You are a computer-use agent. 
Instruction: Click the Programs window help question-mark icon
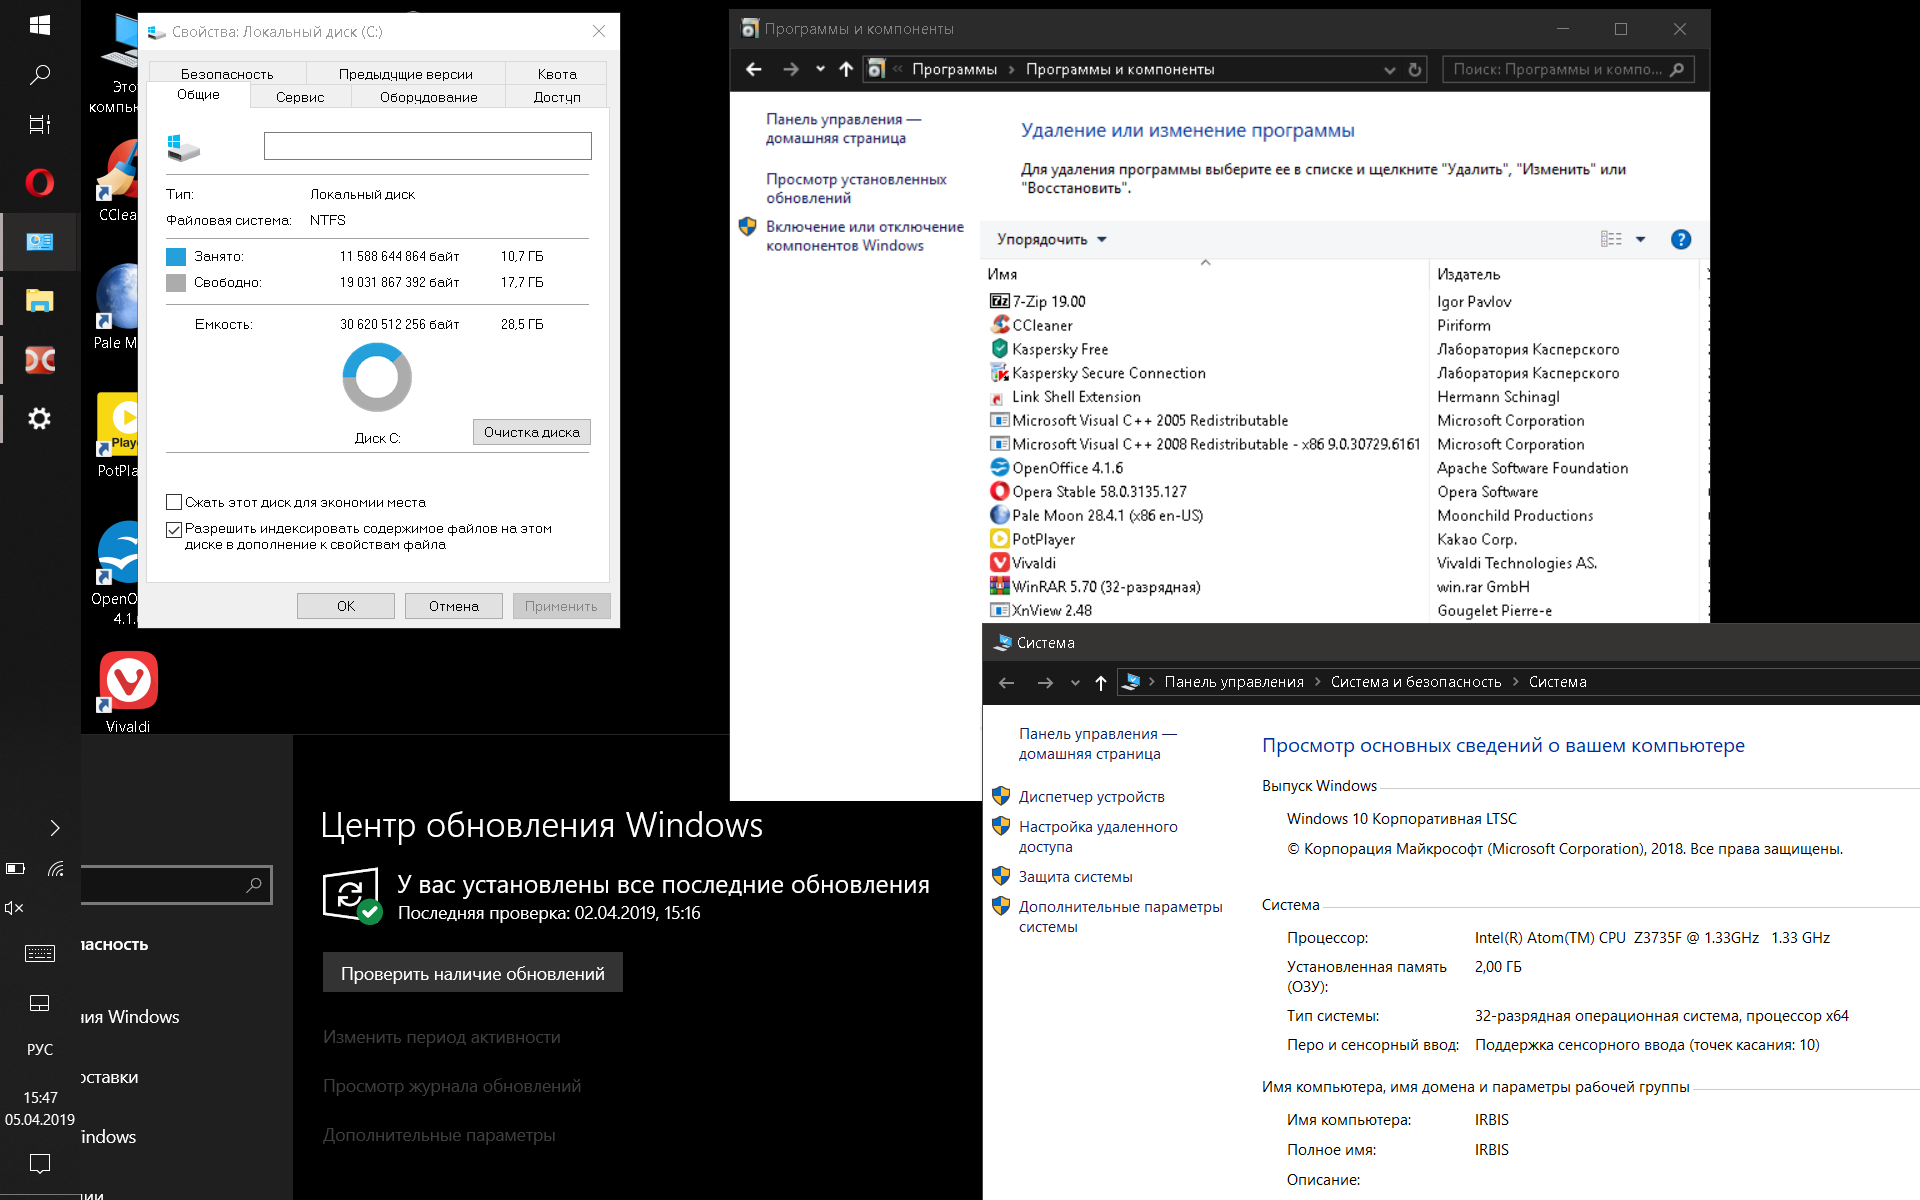click(x=1681, y=239)
